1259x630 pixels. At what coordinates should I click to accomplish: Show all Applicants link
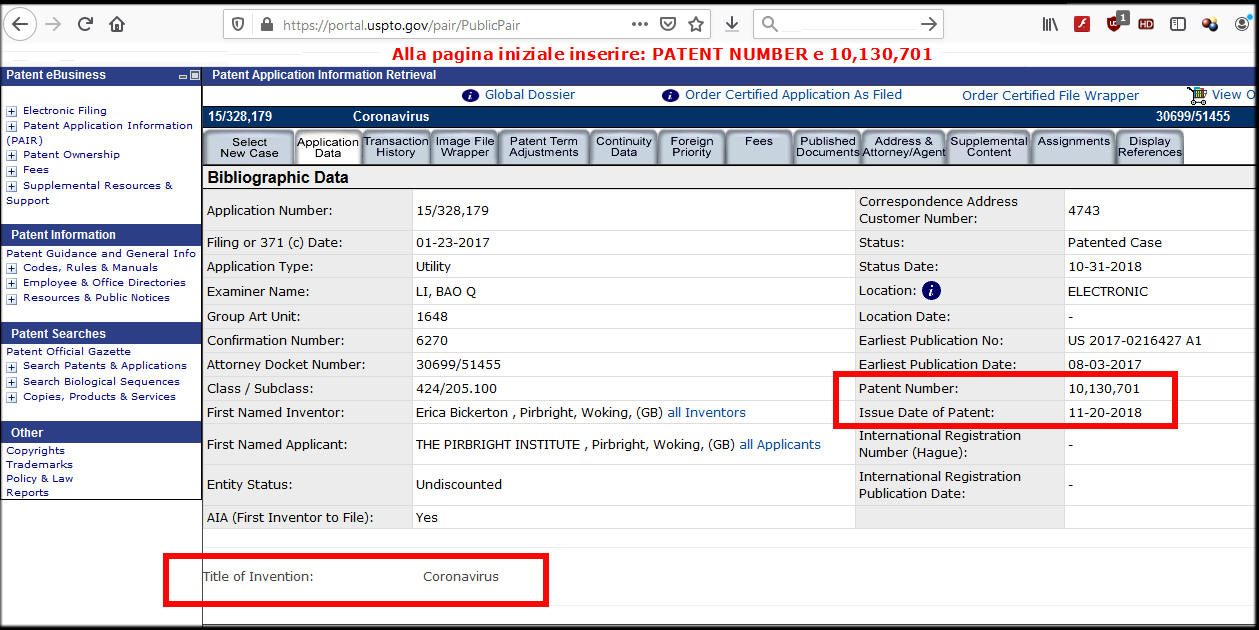click(780, 445)
